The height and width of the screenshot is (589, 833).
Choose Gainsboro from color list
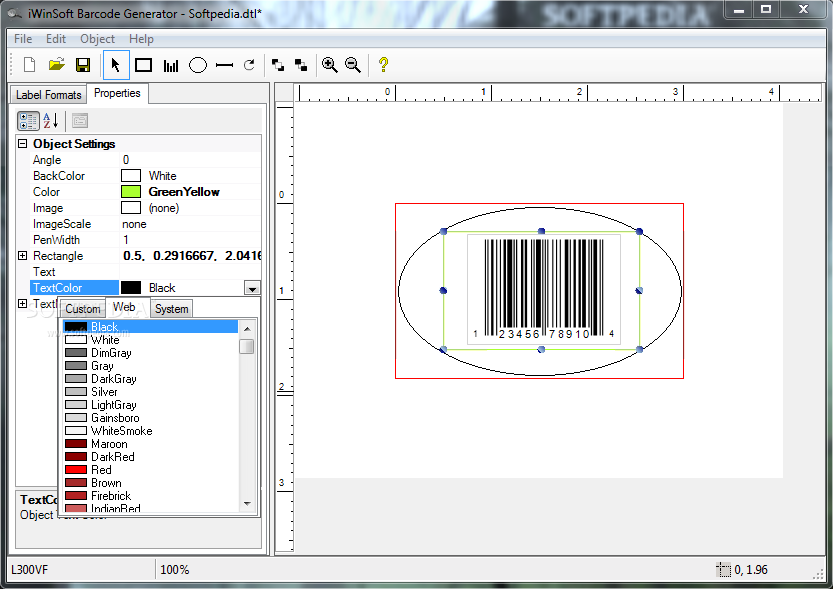pyautogui.click(x=151, y=417)
